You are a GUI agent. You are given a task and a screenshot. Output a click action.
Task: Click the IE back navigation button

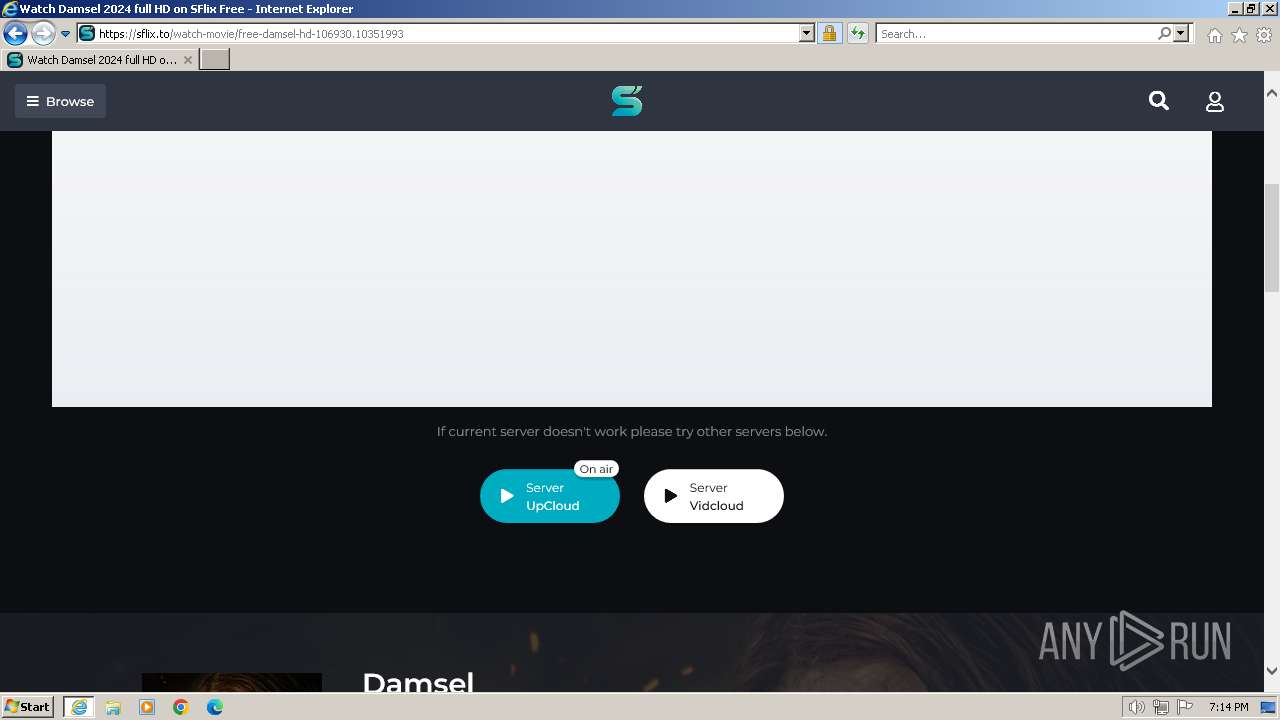15,33
